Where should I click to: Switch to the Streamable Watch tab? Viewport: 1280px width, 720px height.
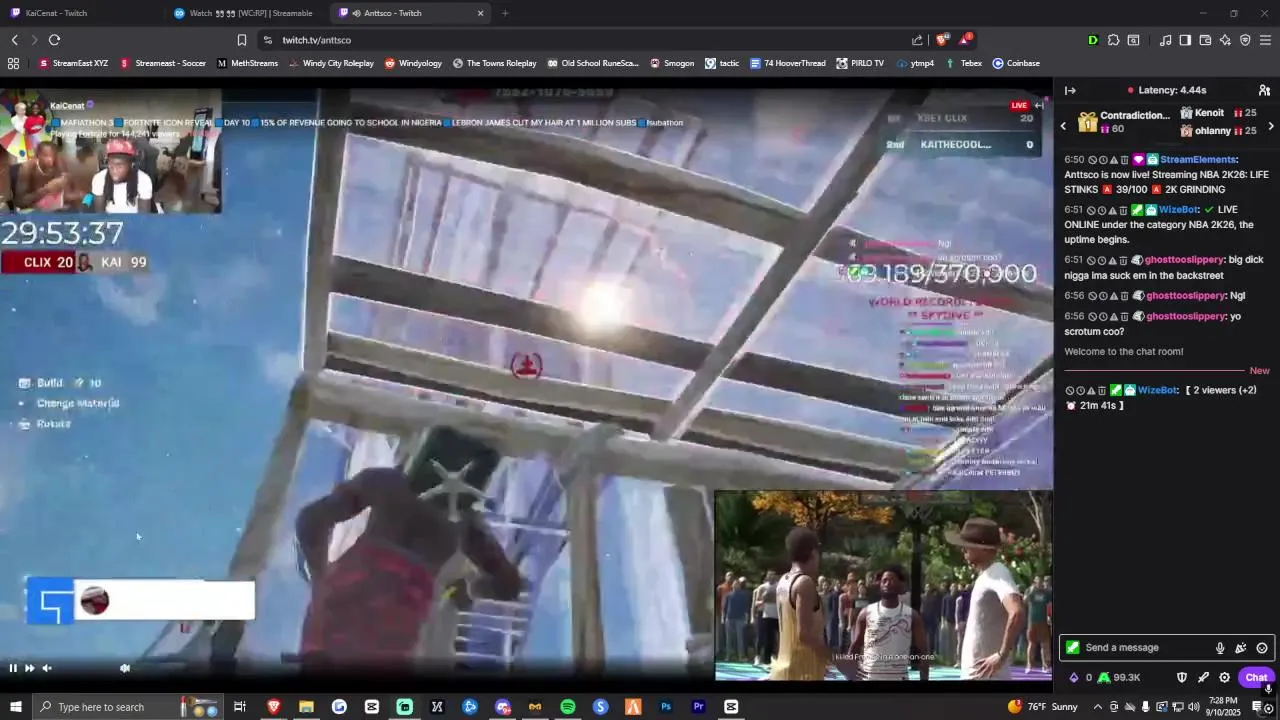245,13
